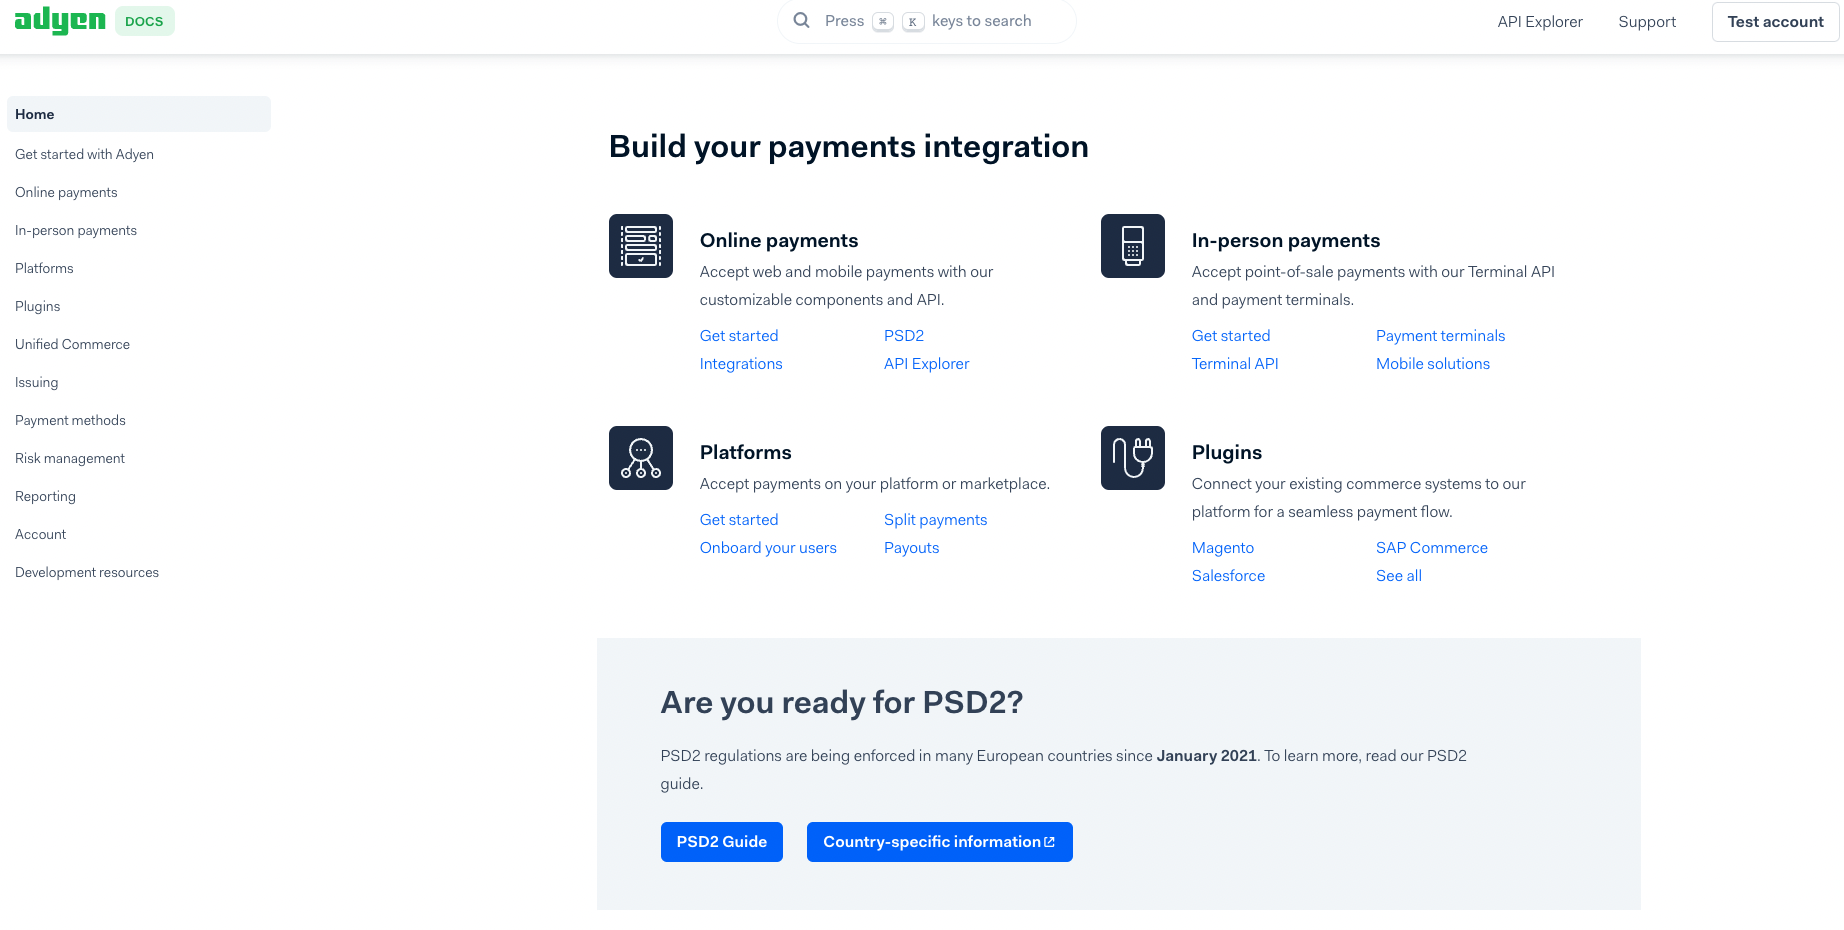Click See all under Plugins

coord(1398,575)
